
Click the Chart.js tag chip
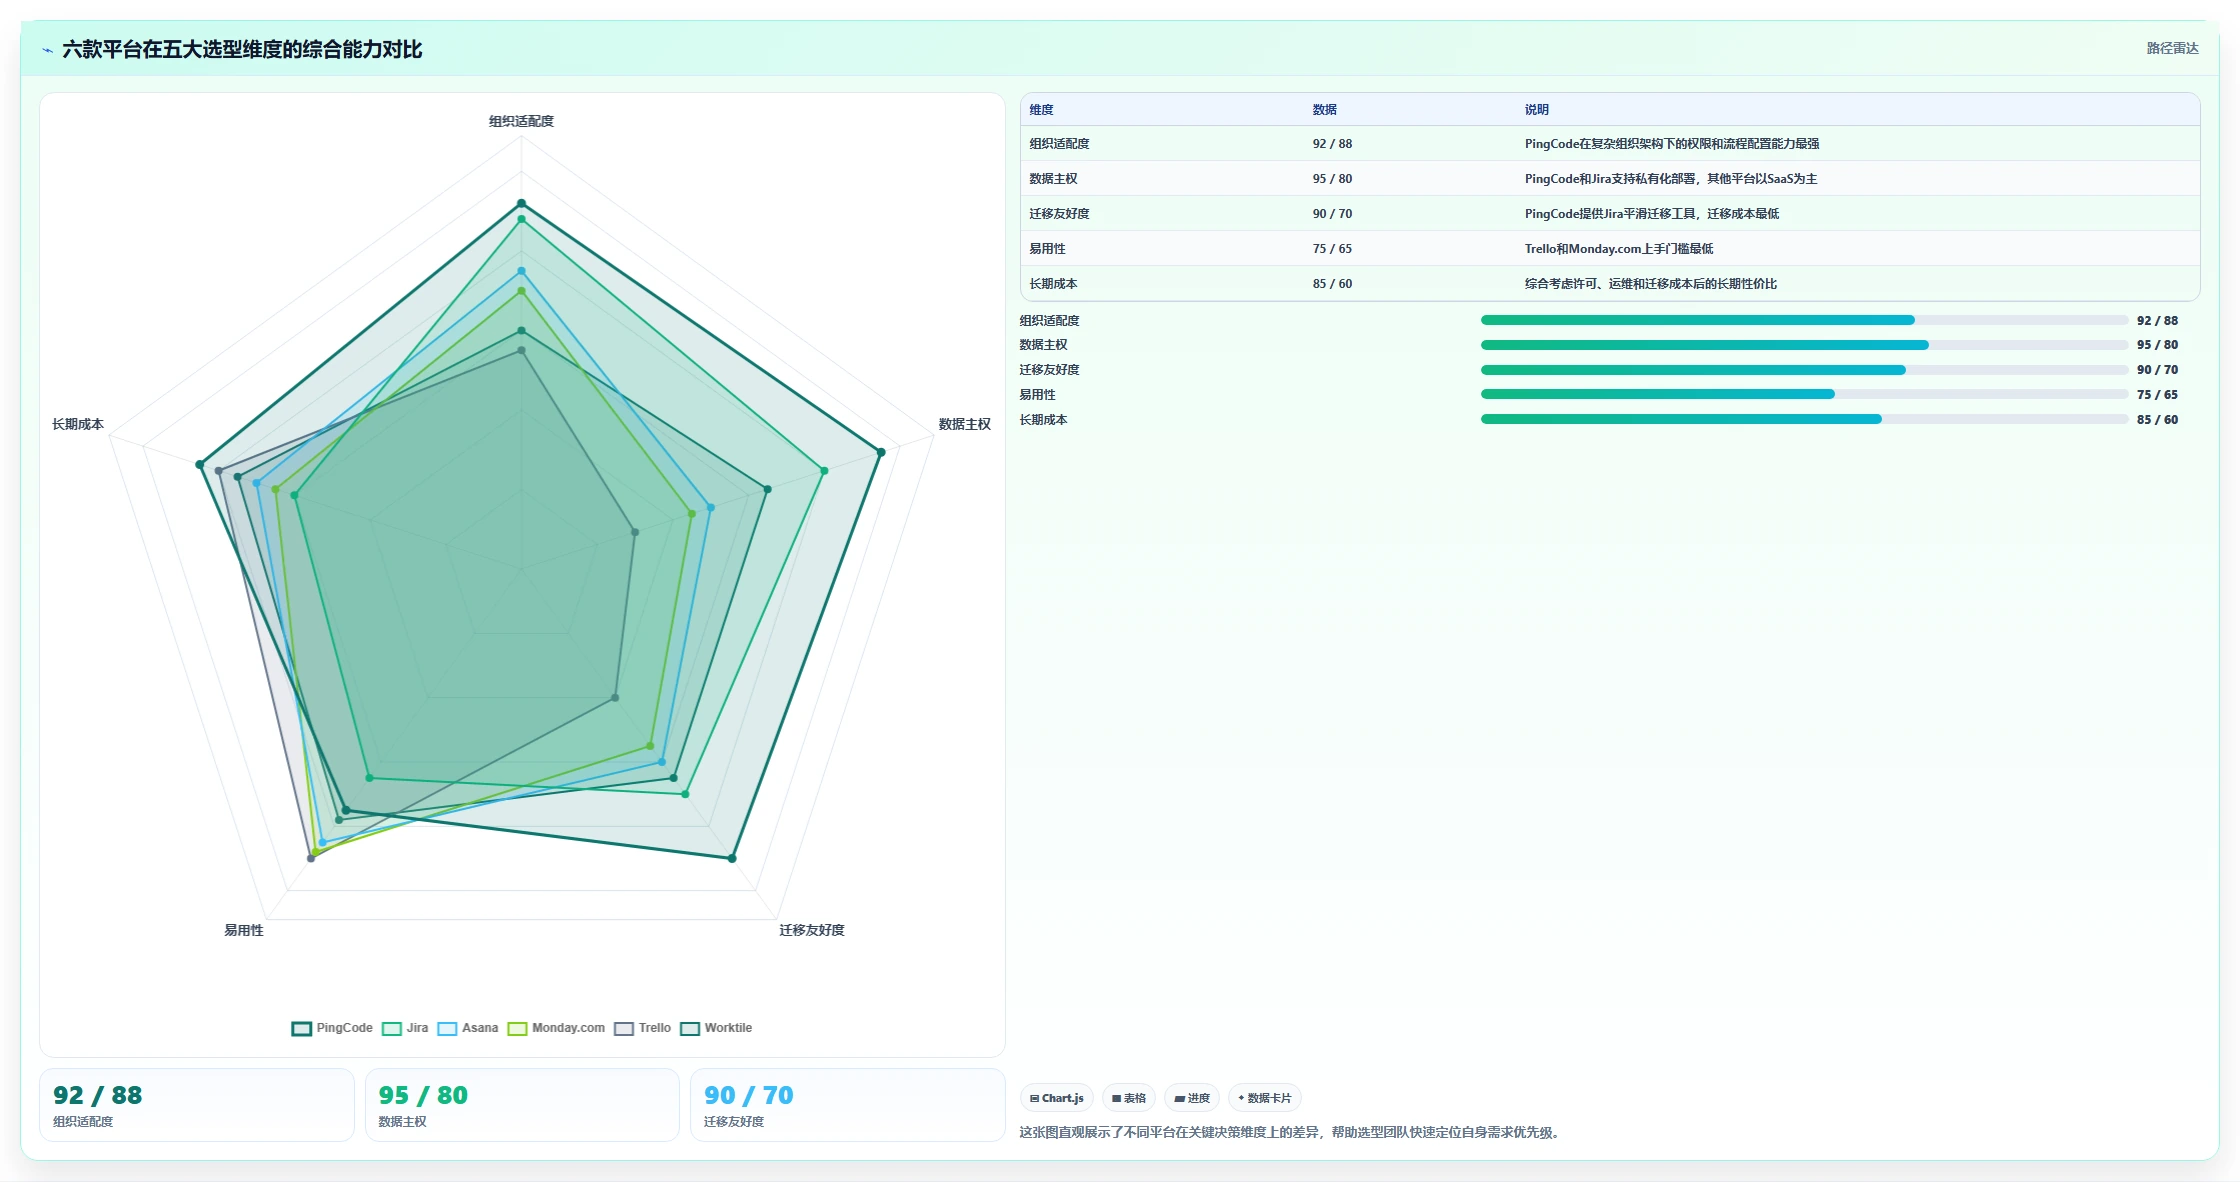tap(1056, 1098)
